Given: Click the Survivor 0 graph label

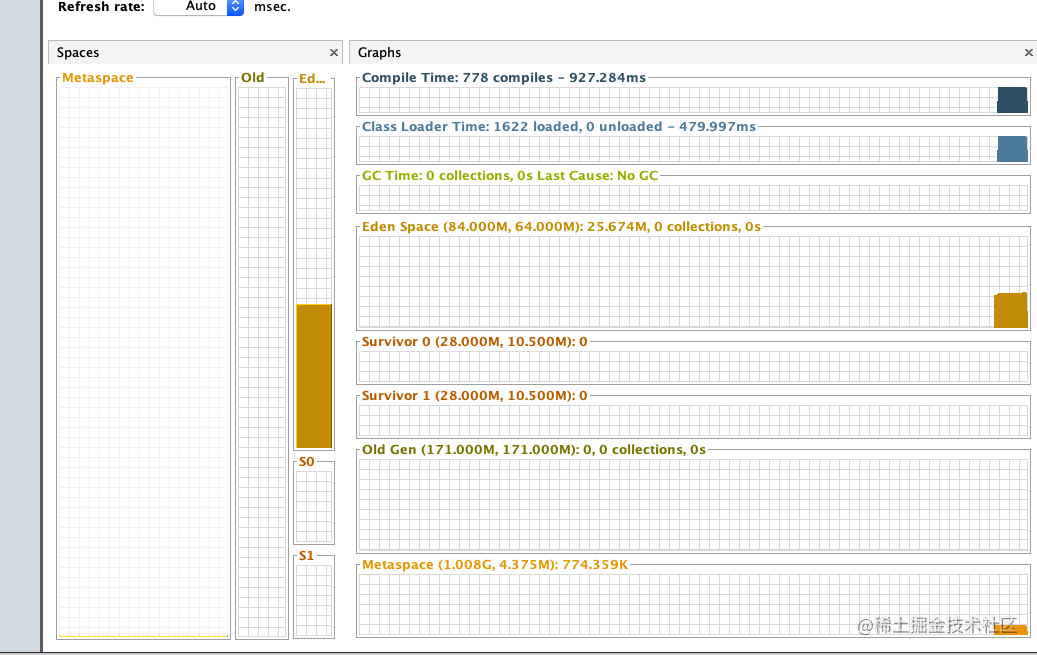Looking at the screenshot, I should click(x=474, y=341).
